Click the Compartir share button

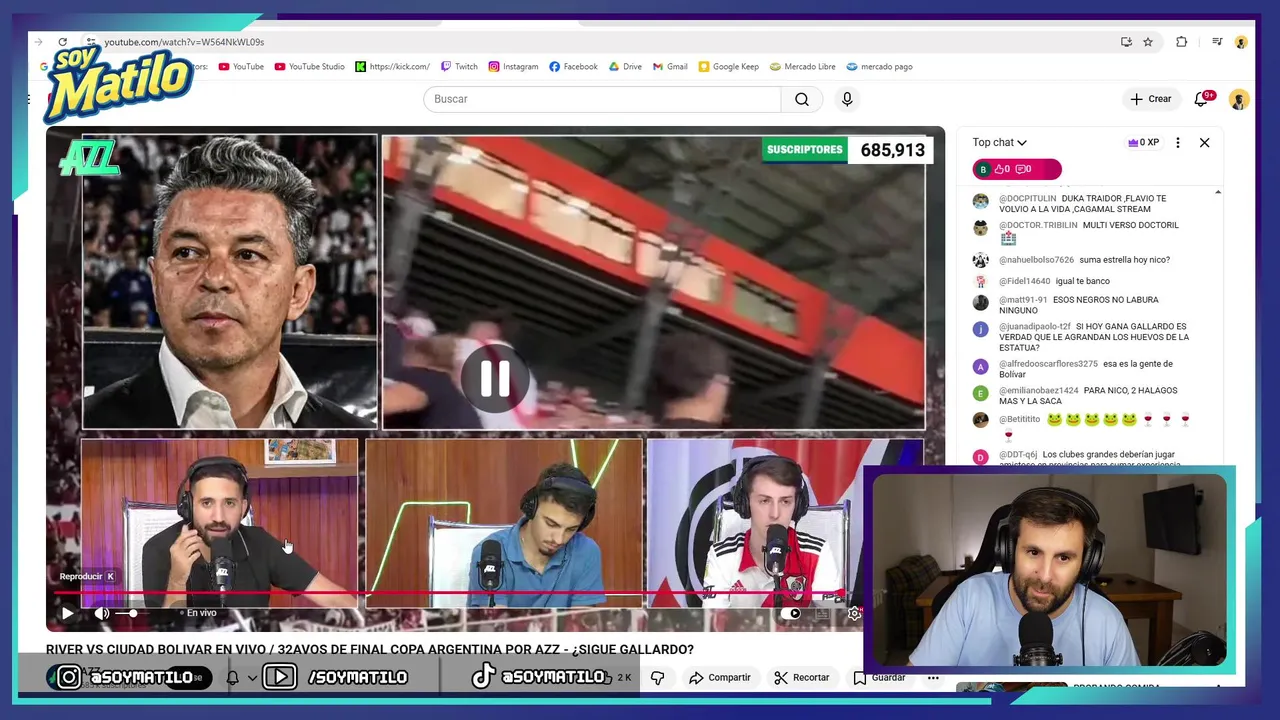[x=720, y=677]
